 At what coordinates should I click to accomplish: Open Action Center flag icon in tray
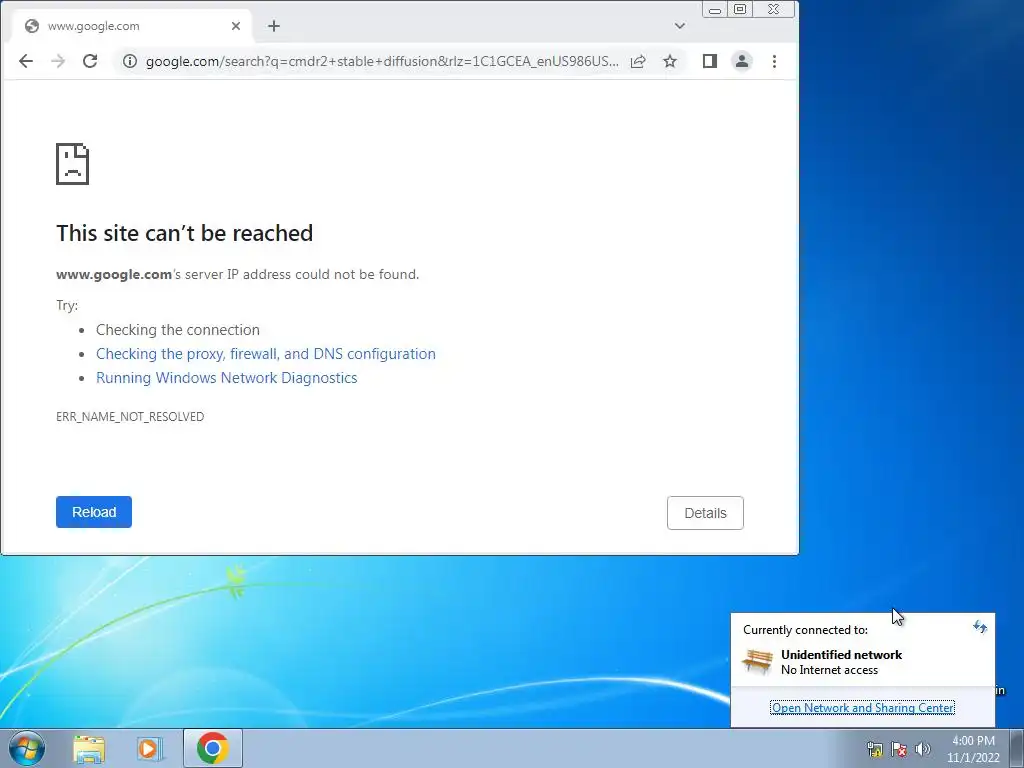pos(899,749)
